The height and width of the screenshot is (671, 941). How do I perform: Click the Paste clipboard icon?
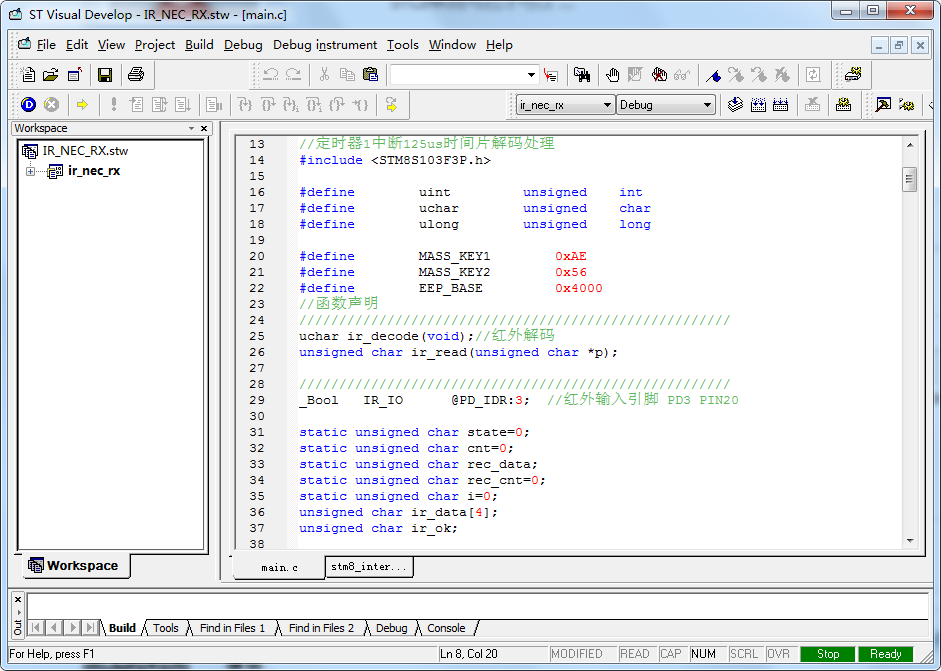(x=371, y=74)
